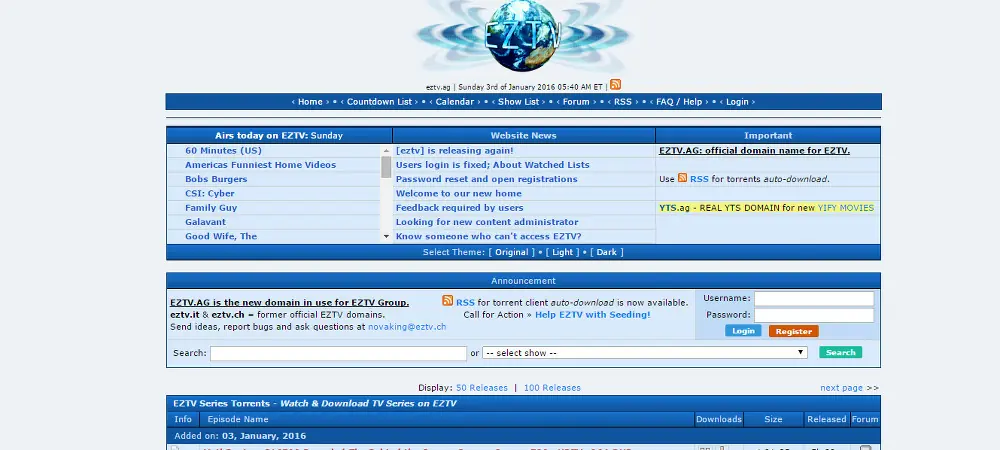The image size is (1000, 450).
Task: Focus the Search text field
Action: click(338, 353)
